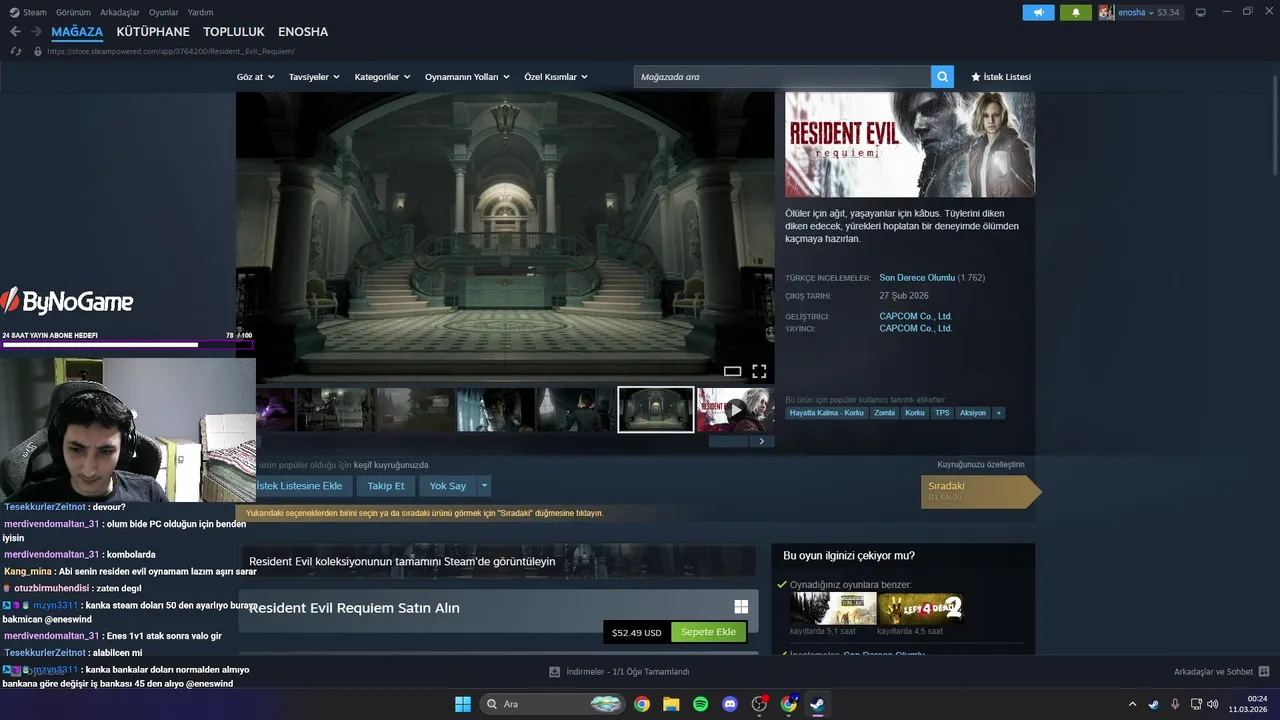Open the green notifications bell

coord(1076,12)
